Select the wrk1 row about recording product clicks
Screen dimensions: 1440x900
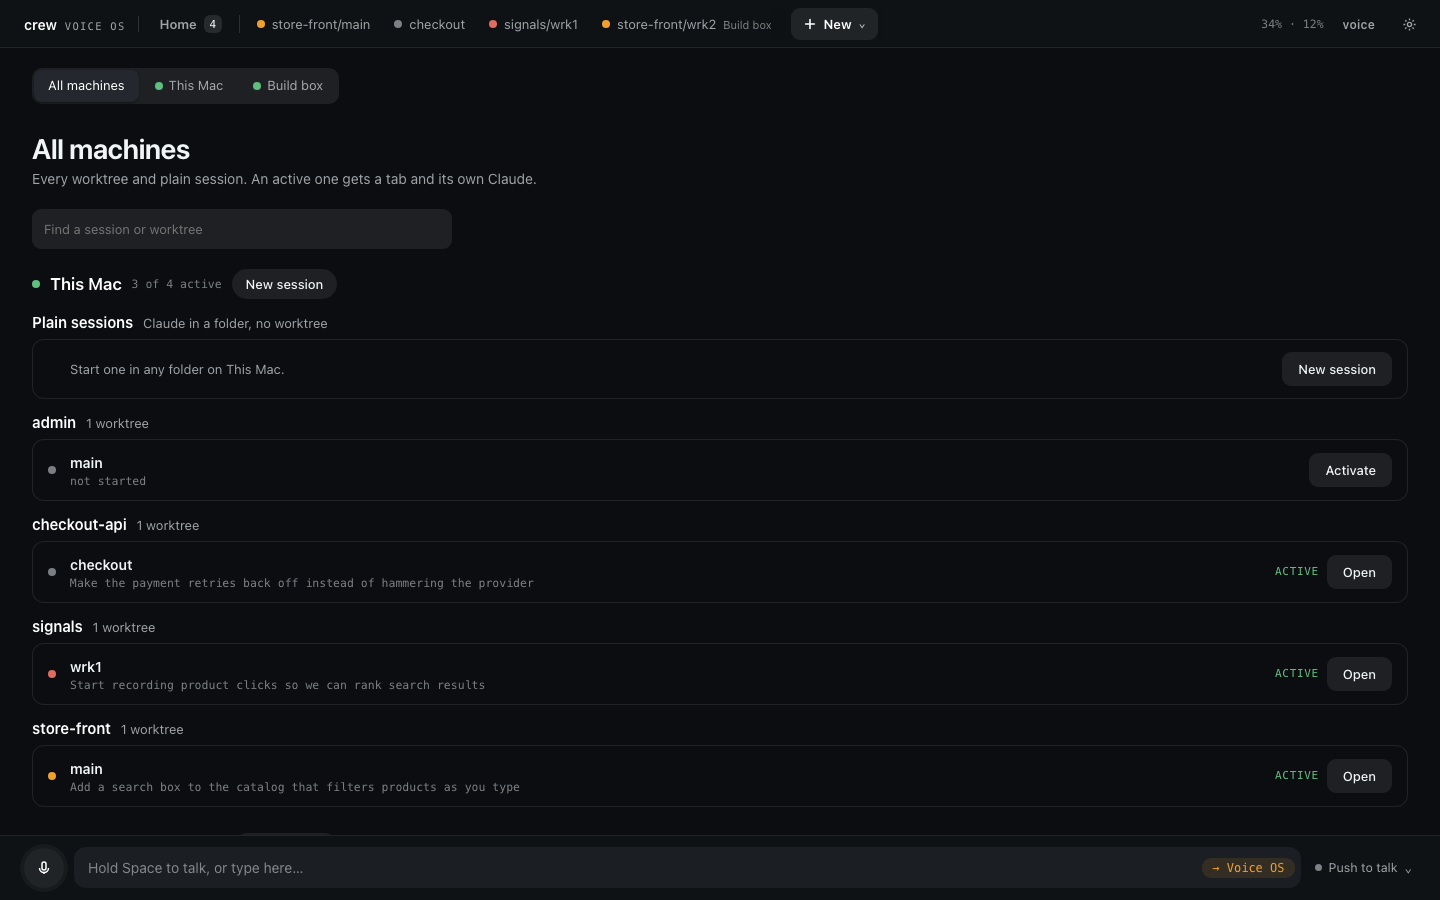(x=720, y=674)
